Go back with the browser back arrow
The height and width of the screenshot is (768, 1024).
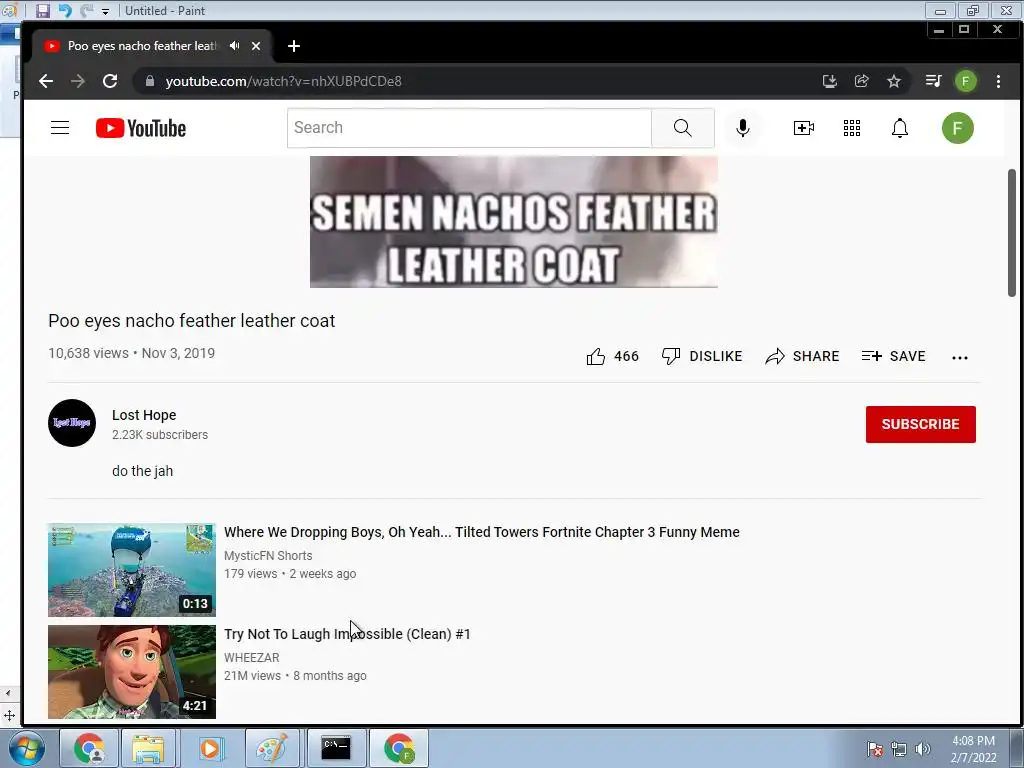click(x=46, y=81)
